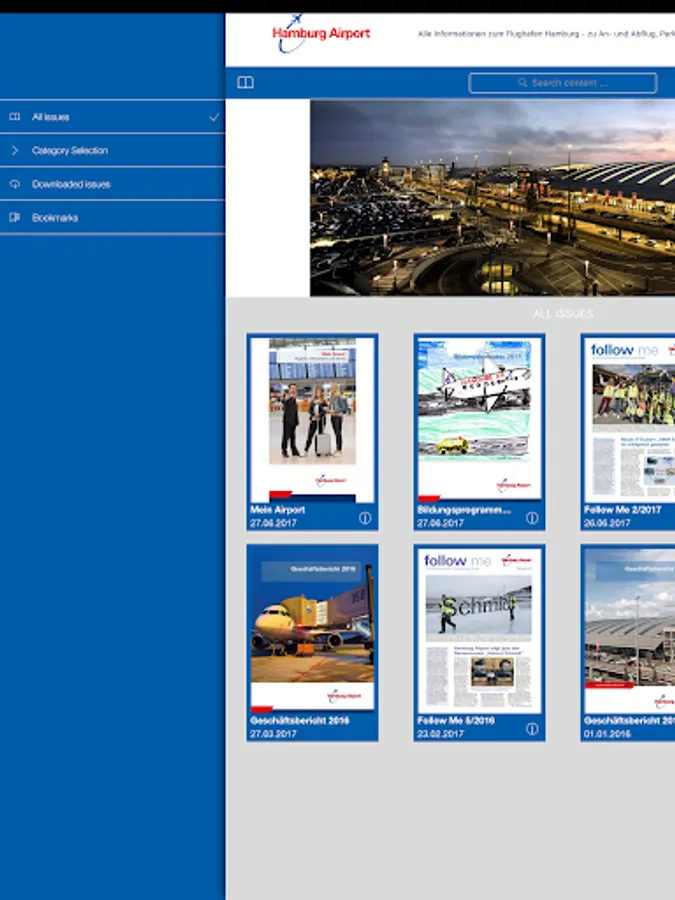Open Mein Airport issue cover

[312, 419]
